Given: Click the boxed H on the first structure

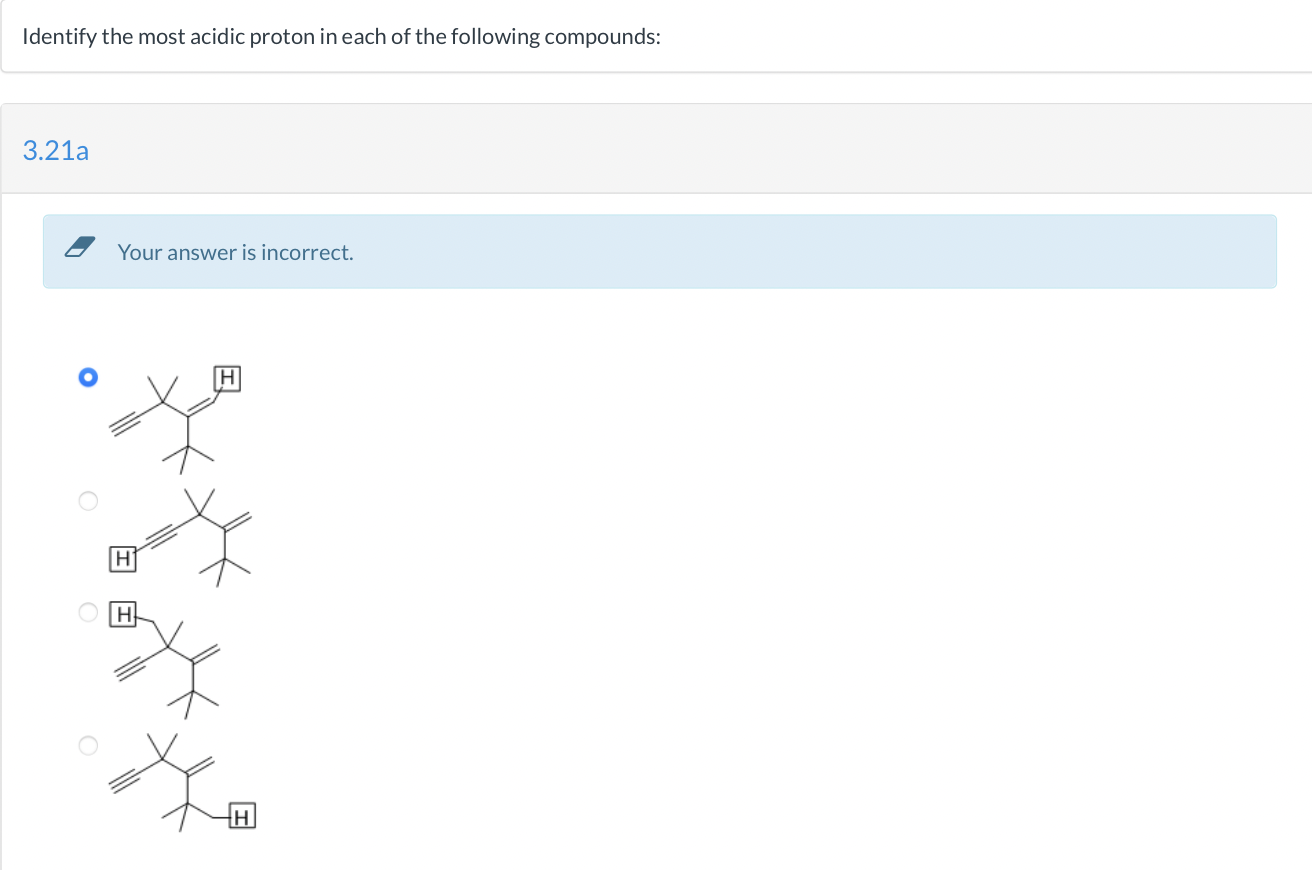Looking at the screenshot, I should coord(227,378).
